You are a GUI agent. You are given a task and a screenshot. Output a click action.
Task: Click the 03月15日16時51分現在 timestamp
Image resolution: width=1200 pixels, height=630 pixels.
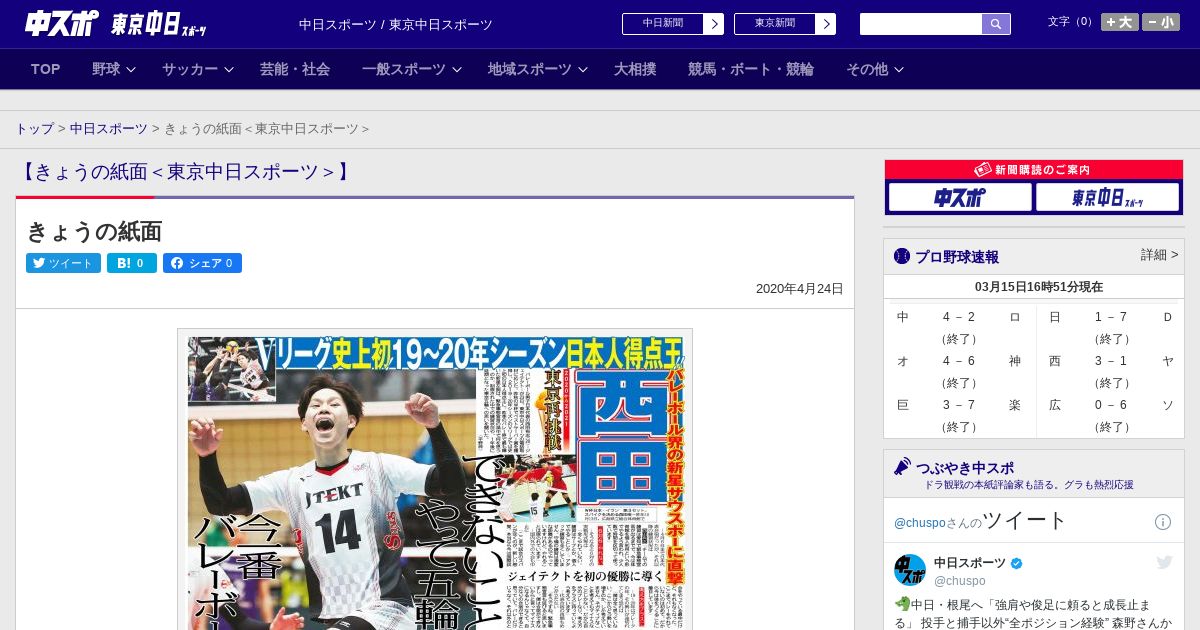1039,287
